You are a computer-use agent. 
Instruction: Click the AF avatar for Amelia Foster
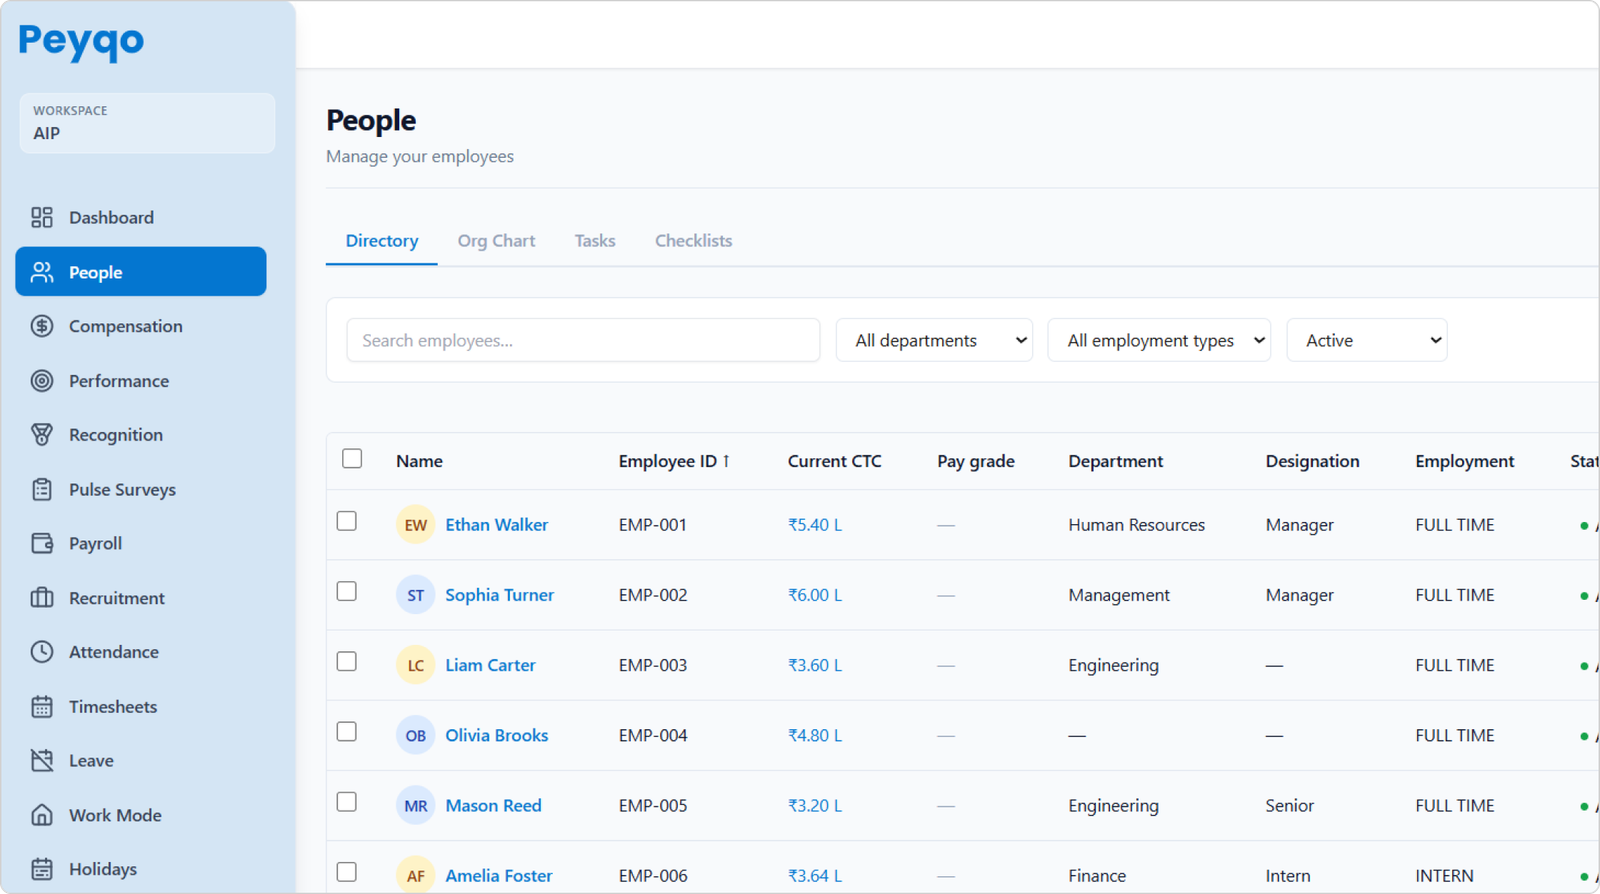coord(415,875)
